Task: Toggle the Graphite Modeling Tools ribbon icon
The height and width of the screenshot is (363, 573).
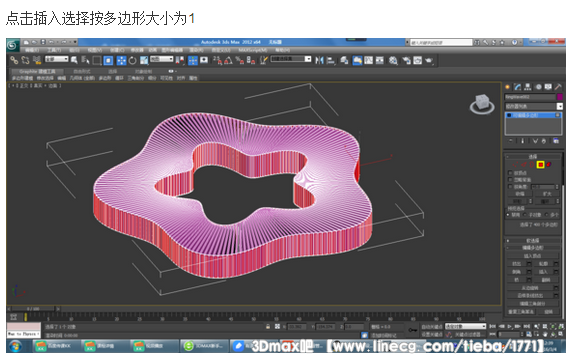Action: coord(357,60)
